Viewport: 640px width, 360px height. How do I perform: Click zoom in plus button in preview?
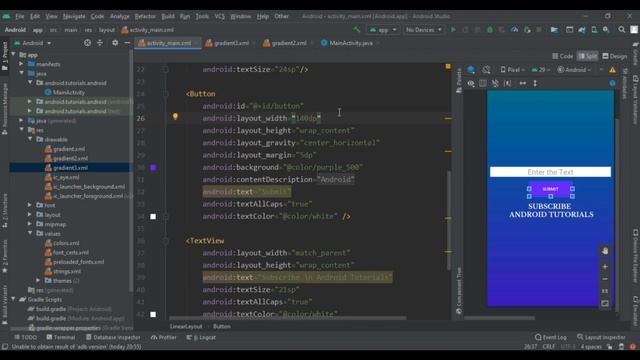coord(605,267)
